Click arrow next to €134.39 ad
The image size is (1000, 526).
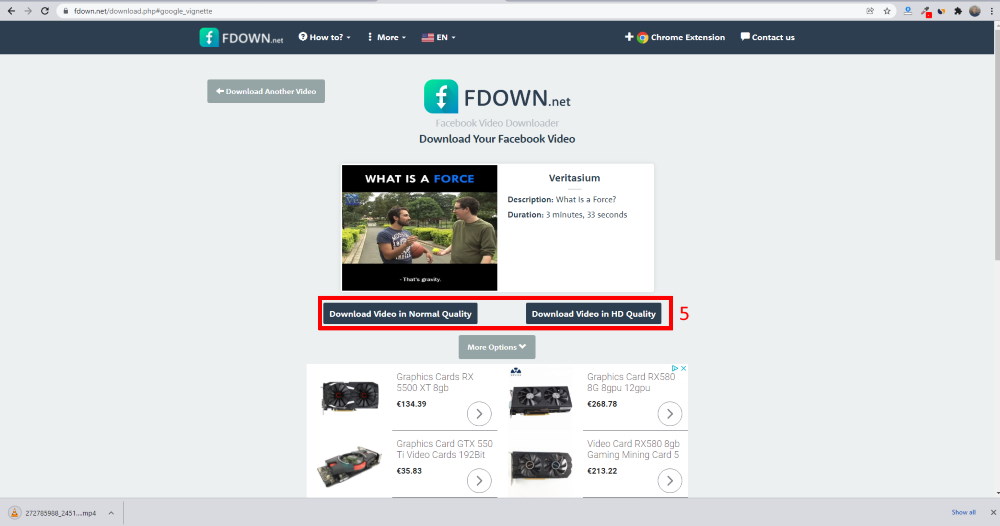479,414
